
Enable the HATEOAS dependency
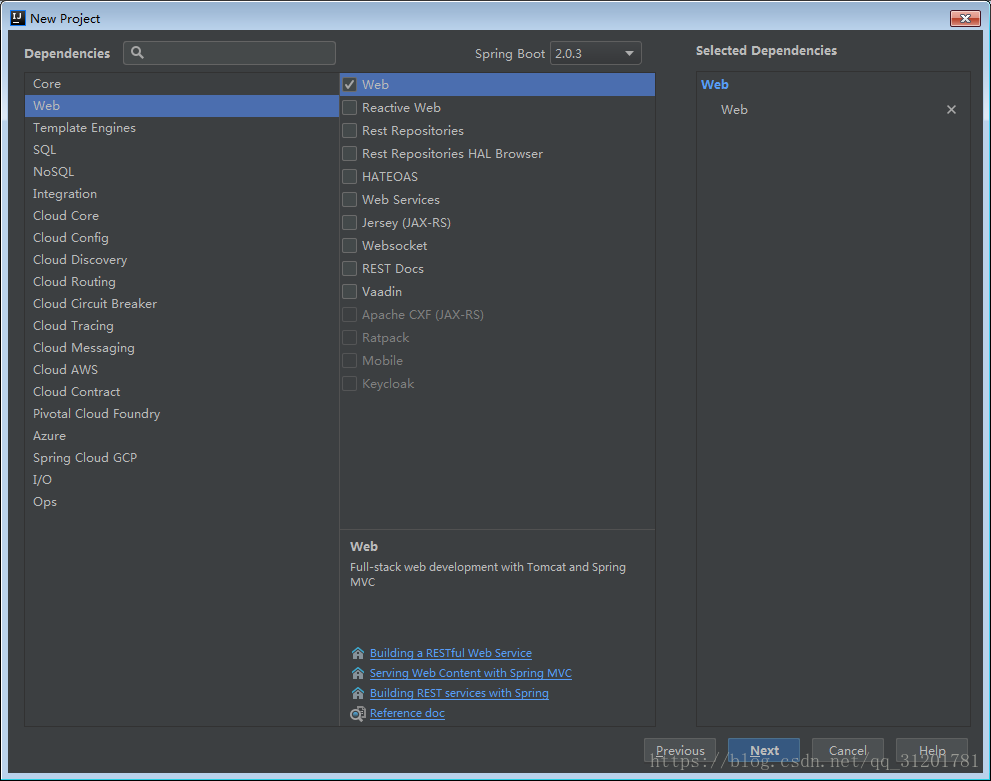[350, 176]
